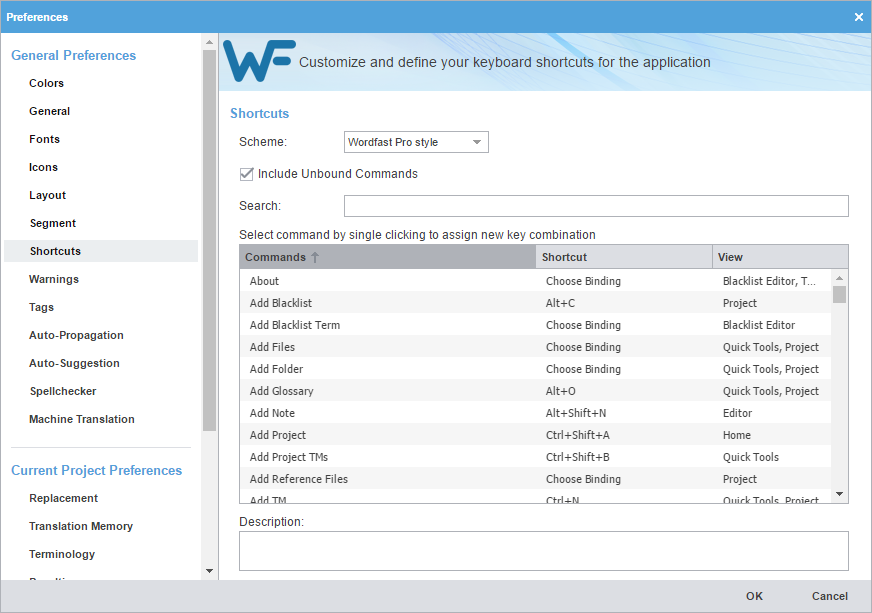Go to Fonts preferences
This screenshot has width=872, height=613.
point(44,139)
